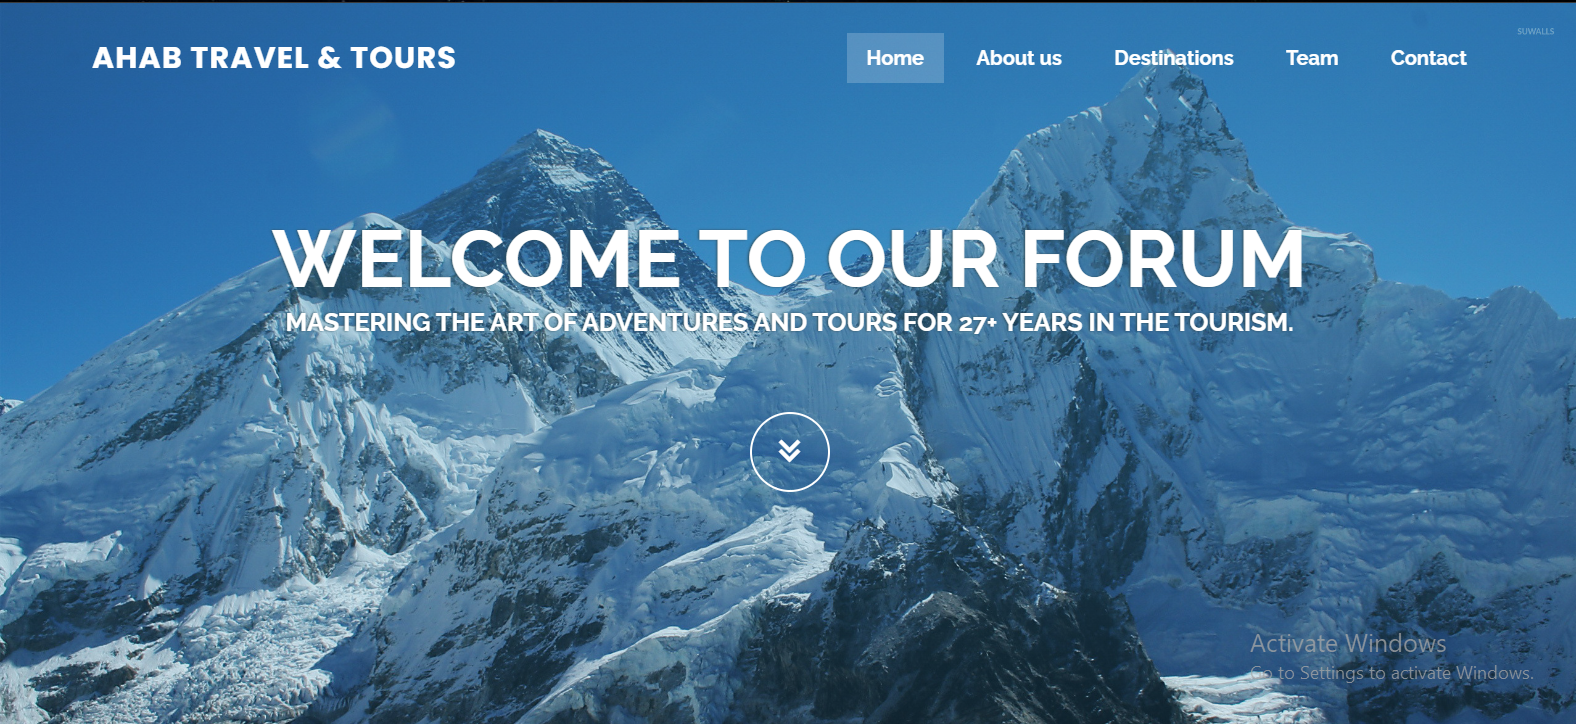Go to the About us page
The image size is (1576, 724).
tap(1019, 58)
